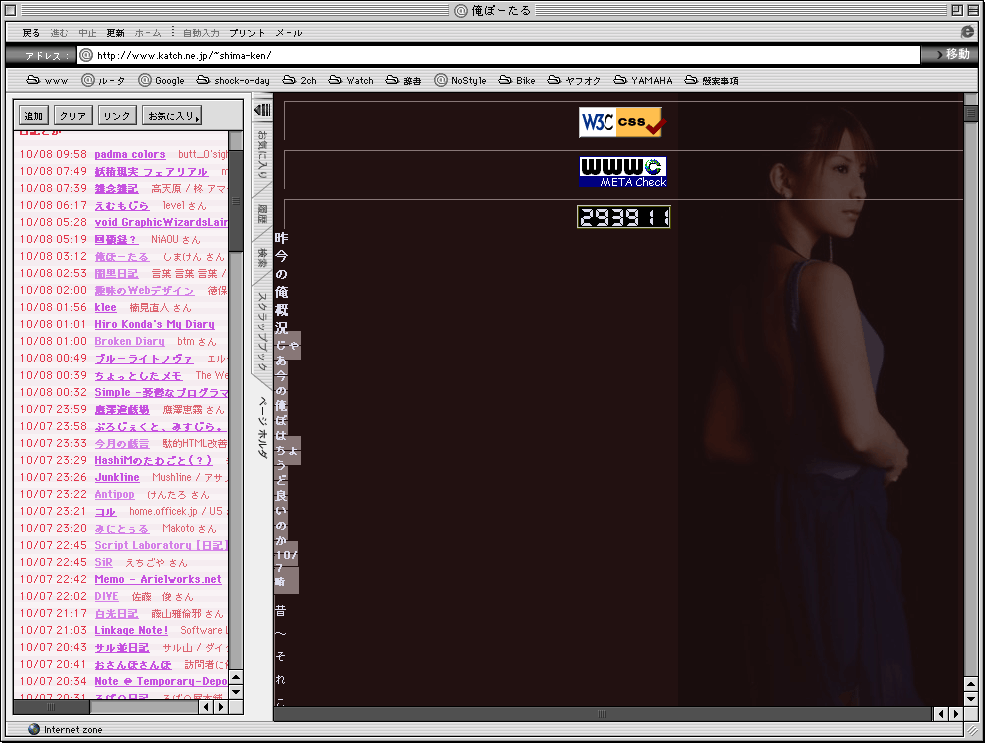
Task: Open the 'padma colors' link
Action: [130, 155]
